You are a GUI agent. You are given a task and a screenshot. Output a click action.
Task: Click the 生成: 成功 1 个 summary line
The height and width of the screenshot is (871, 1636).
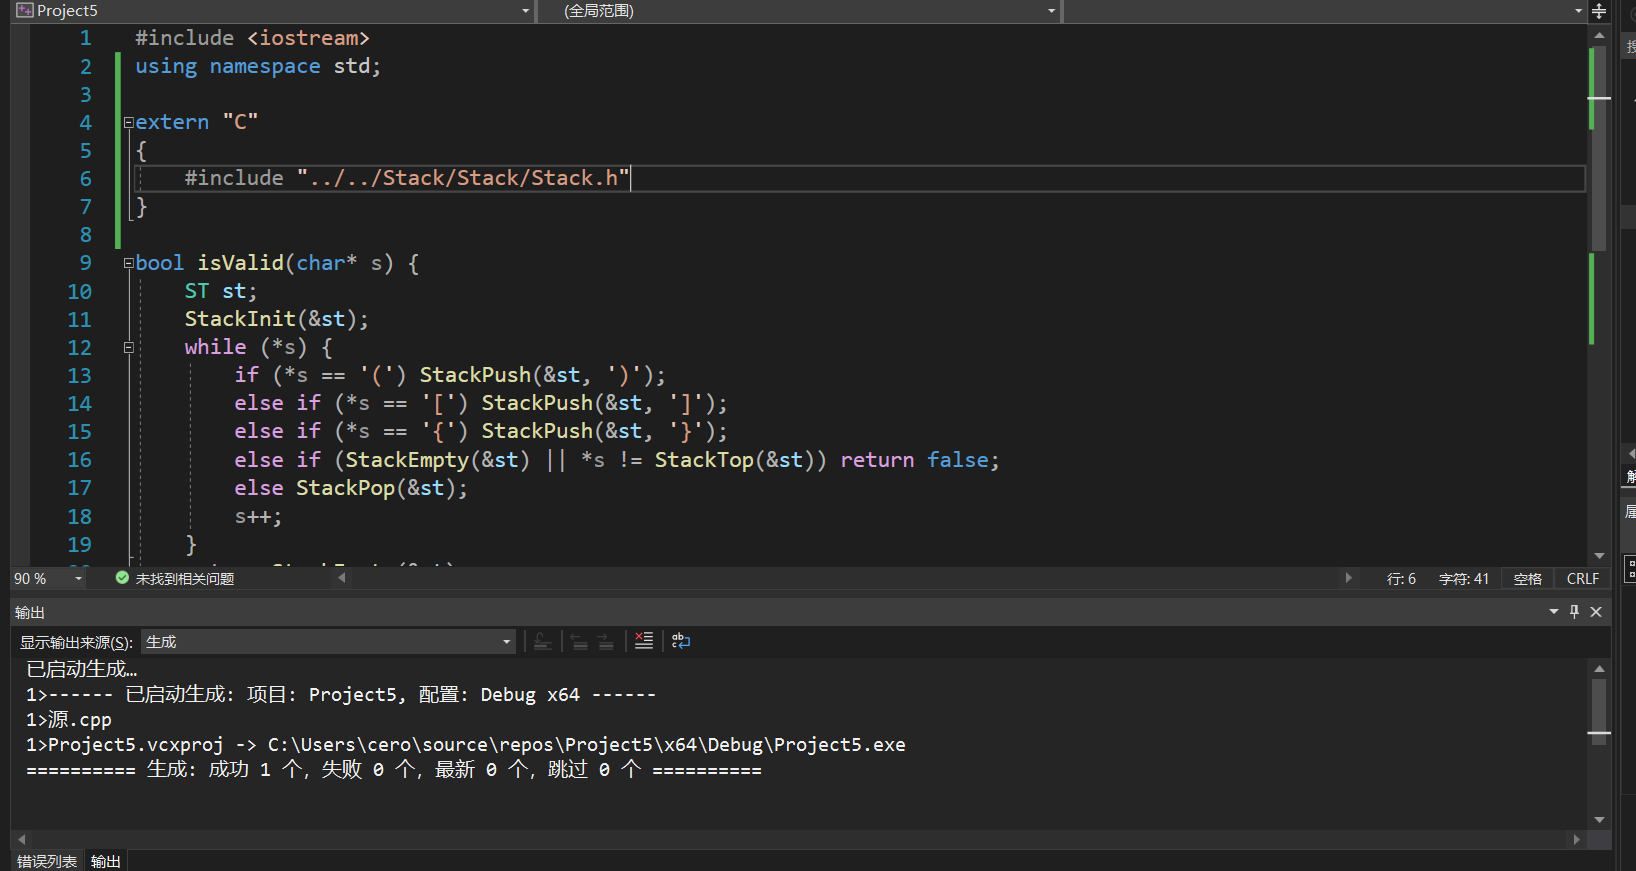coord(394,770)
